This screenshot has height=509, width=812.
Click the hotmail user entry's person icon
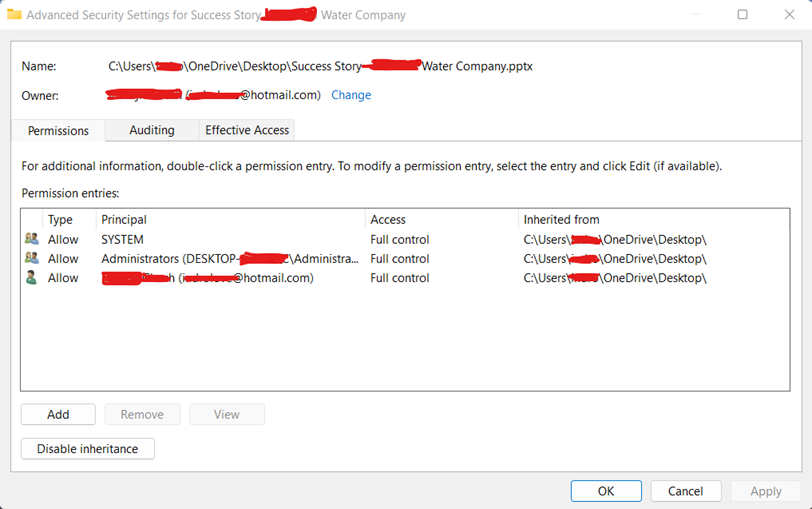coord(31,278)
